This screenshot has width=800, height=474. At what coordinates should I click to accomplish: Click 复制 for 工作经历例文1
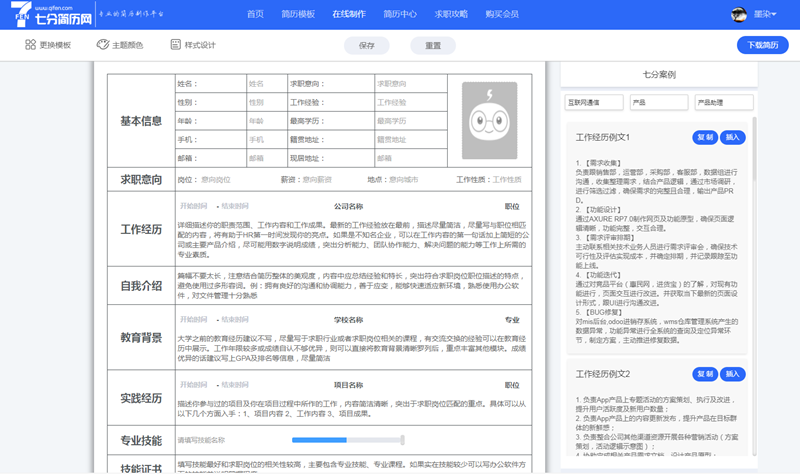point(705,137)
